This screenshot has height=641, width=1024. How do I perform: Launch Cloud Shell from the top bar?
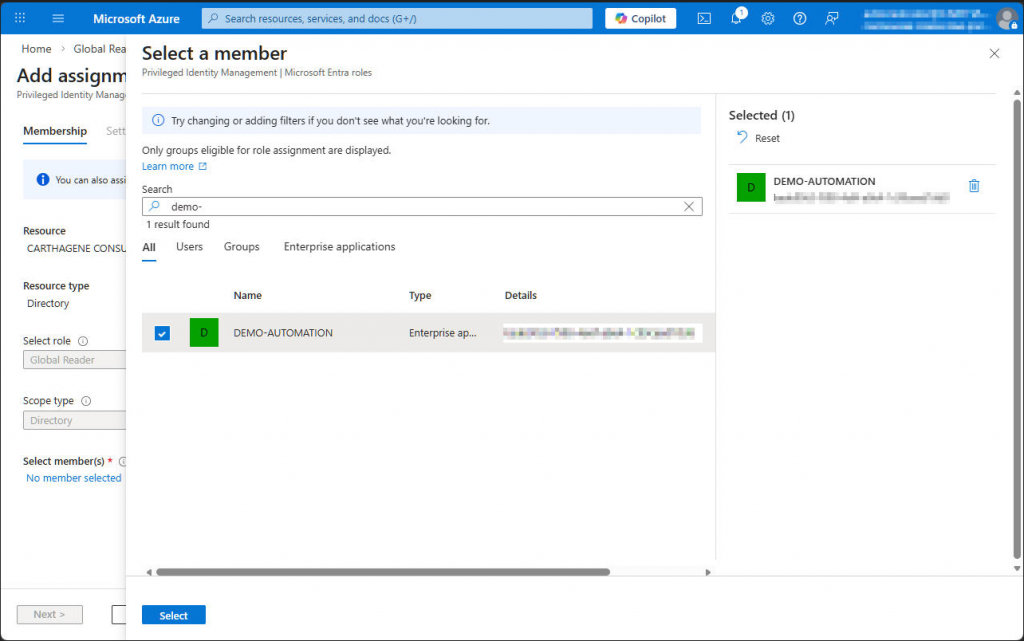click(705, 17)
